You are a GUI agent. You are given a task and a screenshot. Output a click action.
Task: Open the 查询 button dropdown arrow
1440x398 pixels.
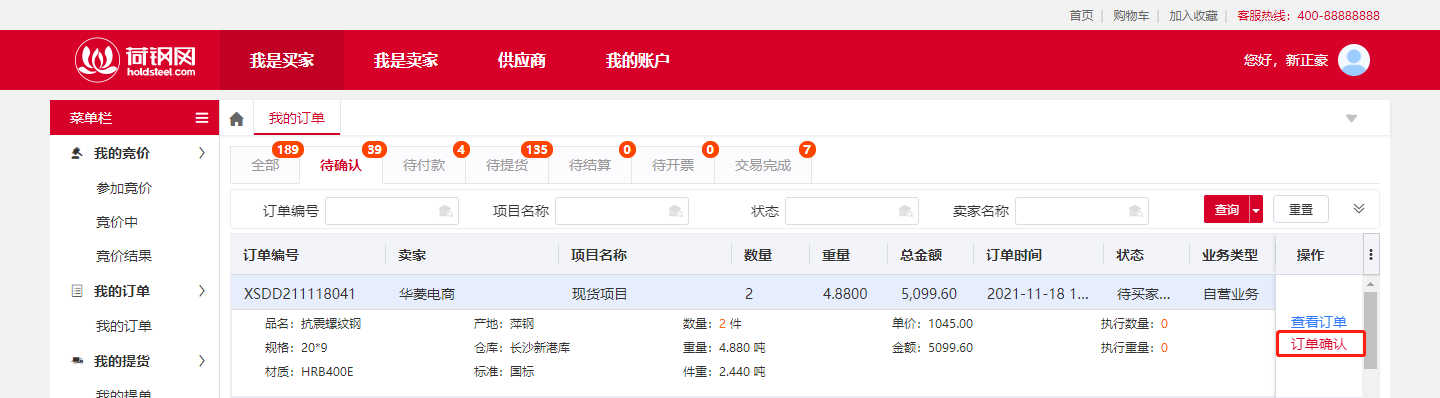click(1256, 210)
